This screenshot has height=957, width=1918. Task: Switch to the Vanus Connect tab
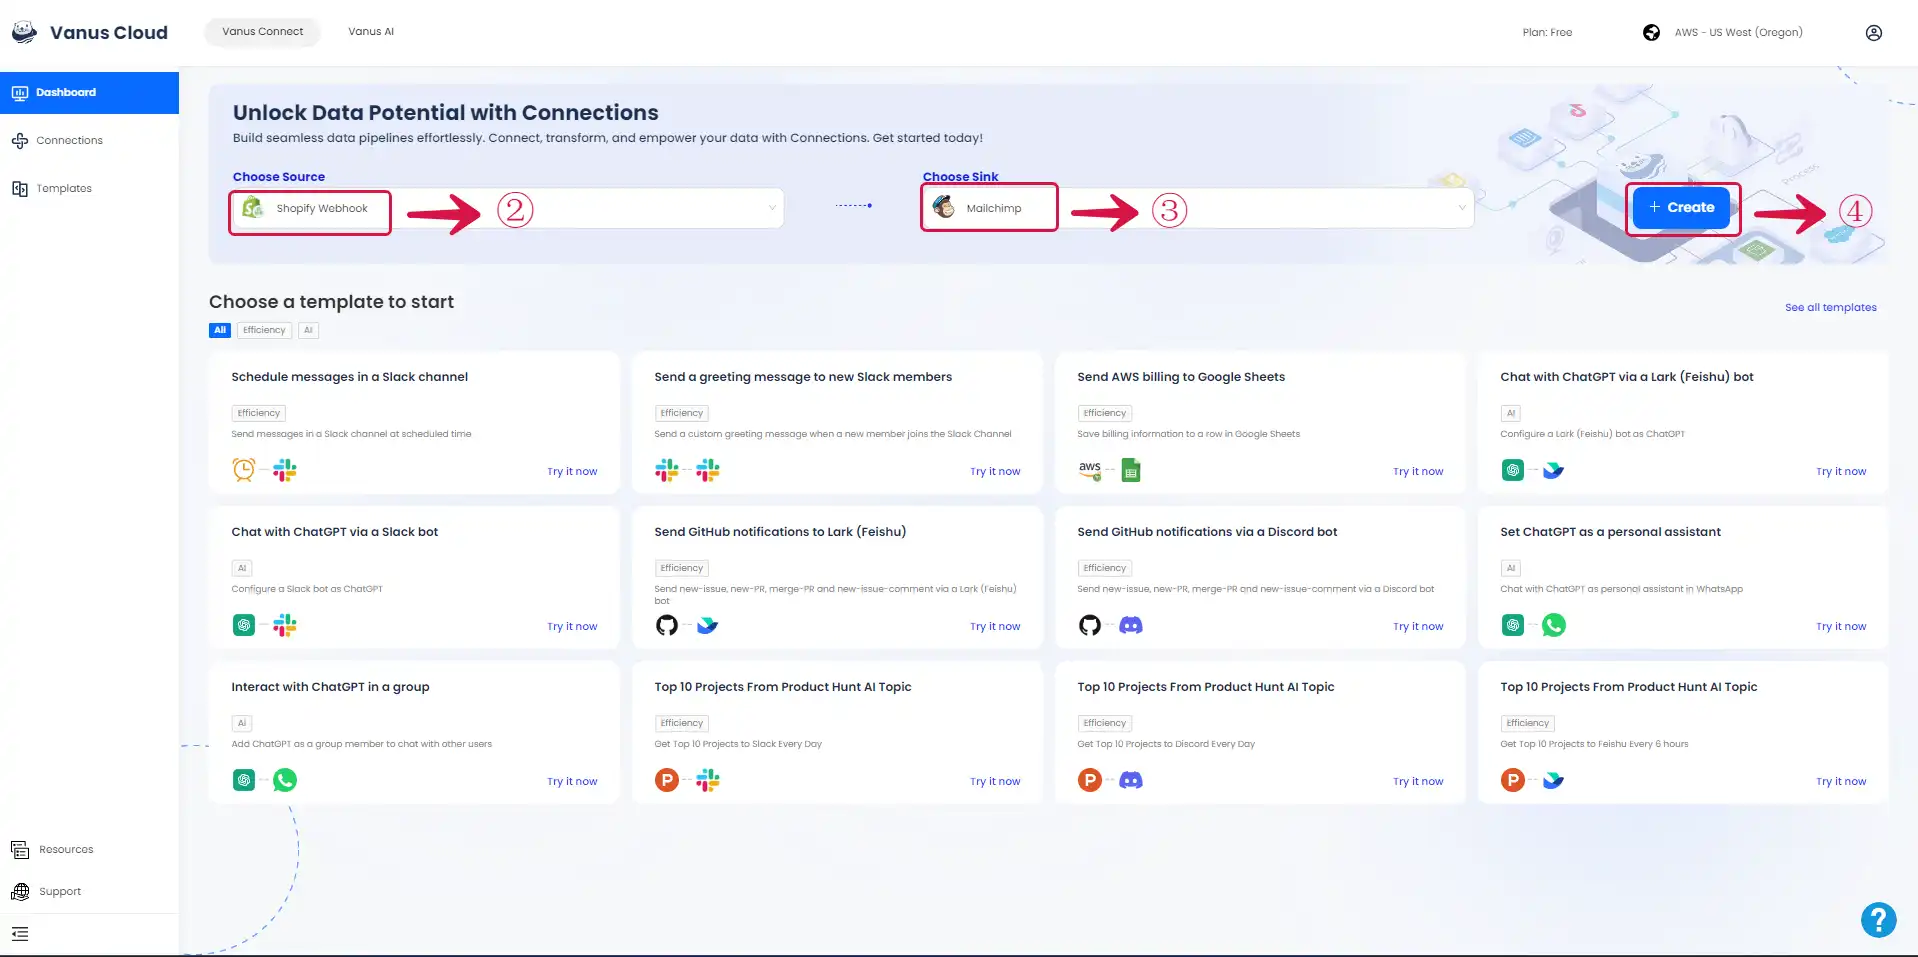[x=262, y=32]
